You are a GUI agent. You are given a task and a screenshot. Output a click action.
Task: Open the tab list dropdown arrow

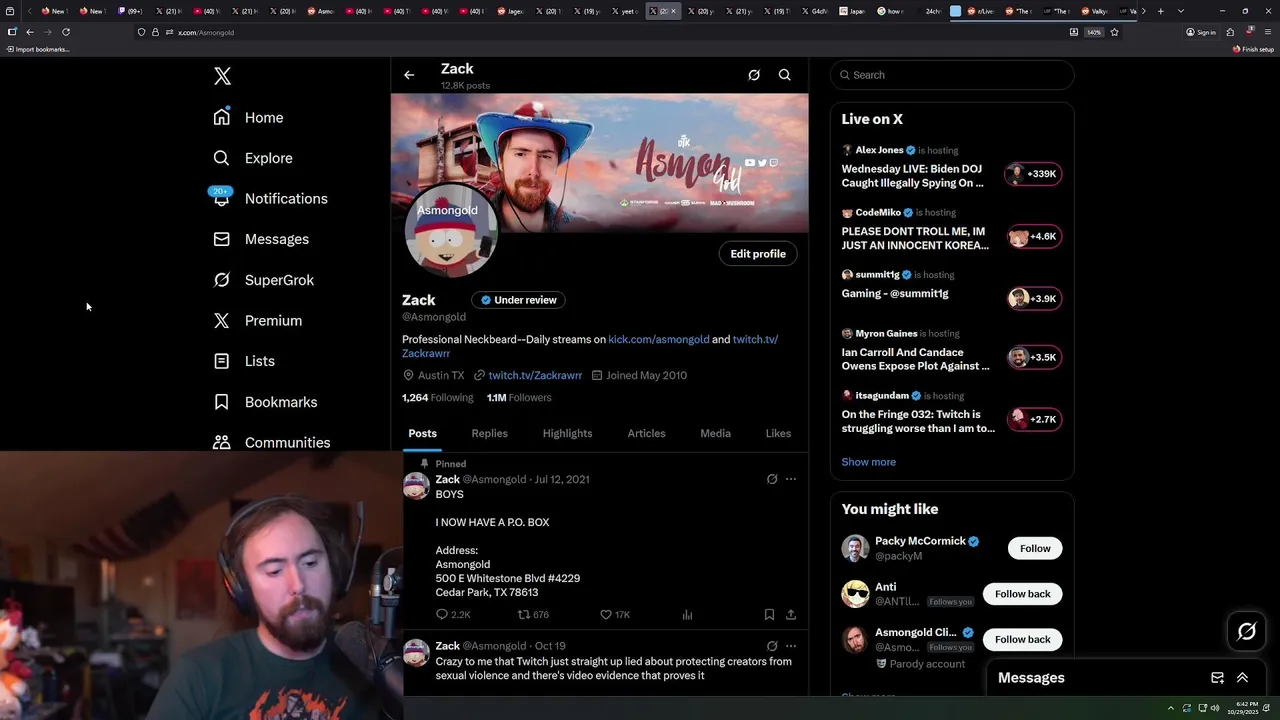1181,11
